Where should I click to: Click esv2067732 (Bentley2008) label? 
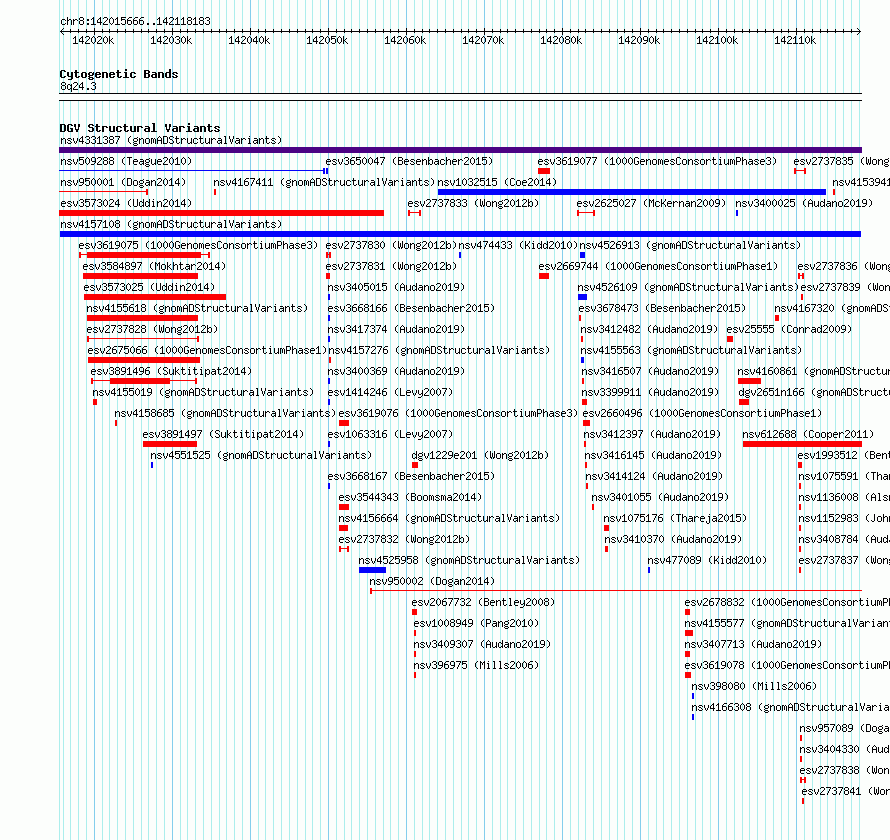[483, 602]
